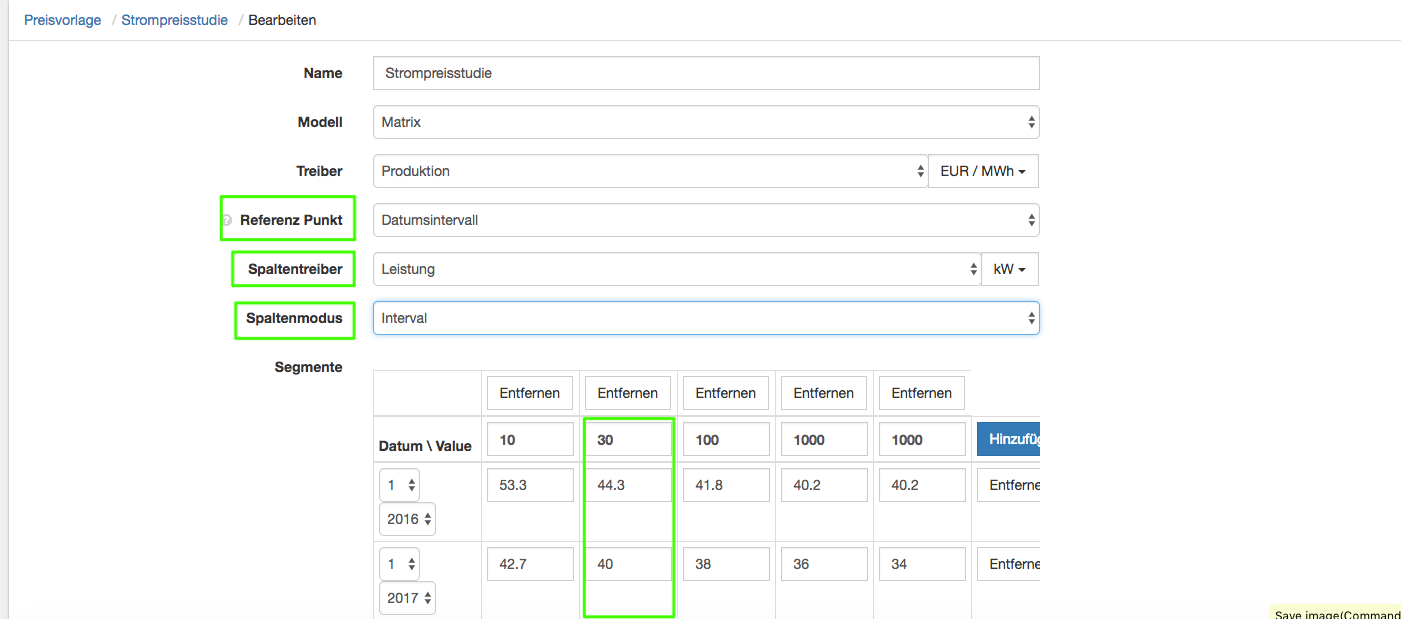Click the Name field containing Strompreisstudie
The height and width of the screenshot is (619, 1401).
pyautogui.click(x=705, y=73)
